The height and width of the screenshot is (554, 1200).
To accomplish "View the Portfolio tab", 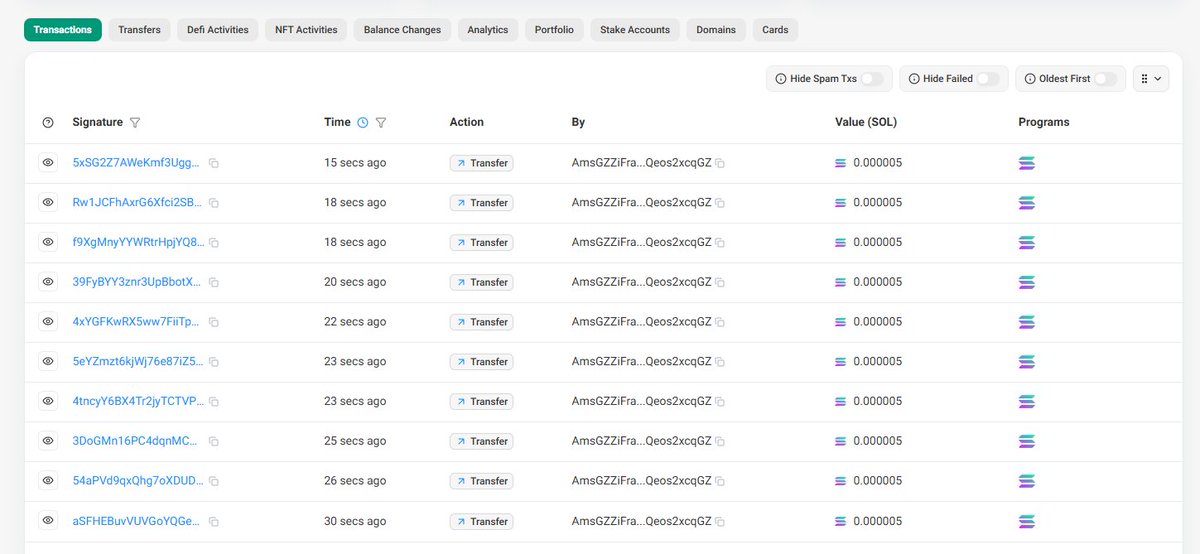I will coord(555,30).
